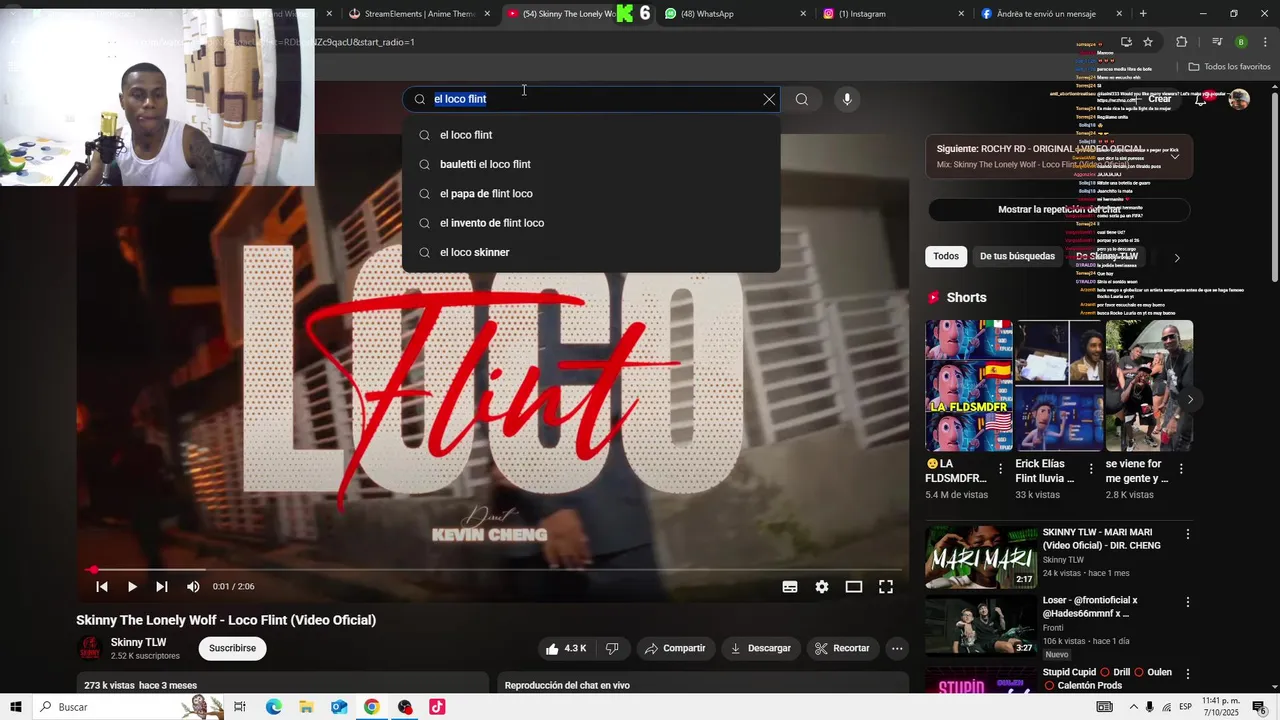The height and width of the screenshot is (720, 1280).
Task: Bookmark this page with the star
Action: point(1148,42)
